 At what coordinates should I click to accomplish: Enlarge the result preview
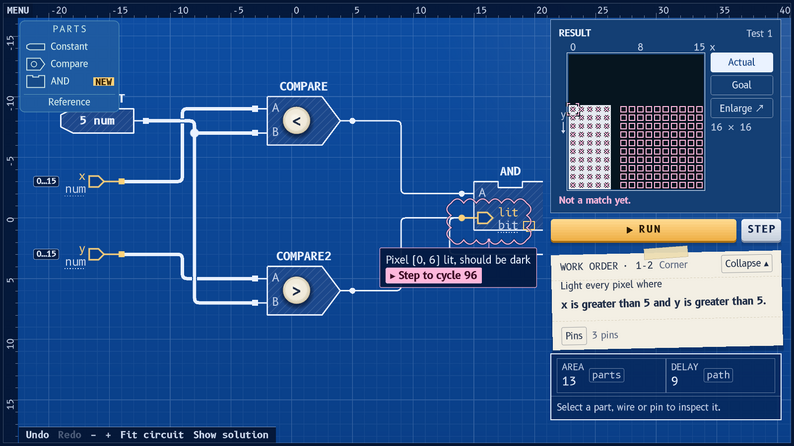[741, 108]
